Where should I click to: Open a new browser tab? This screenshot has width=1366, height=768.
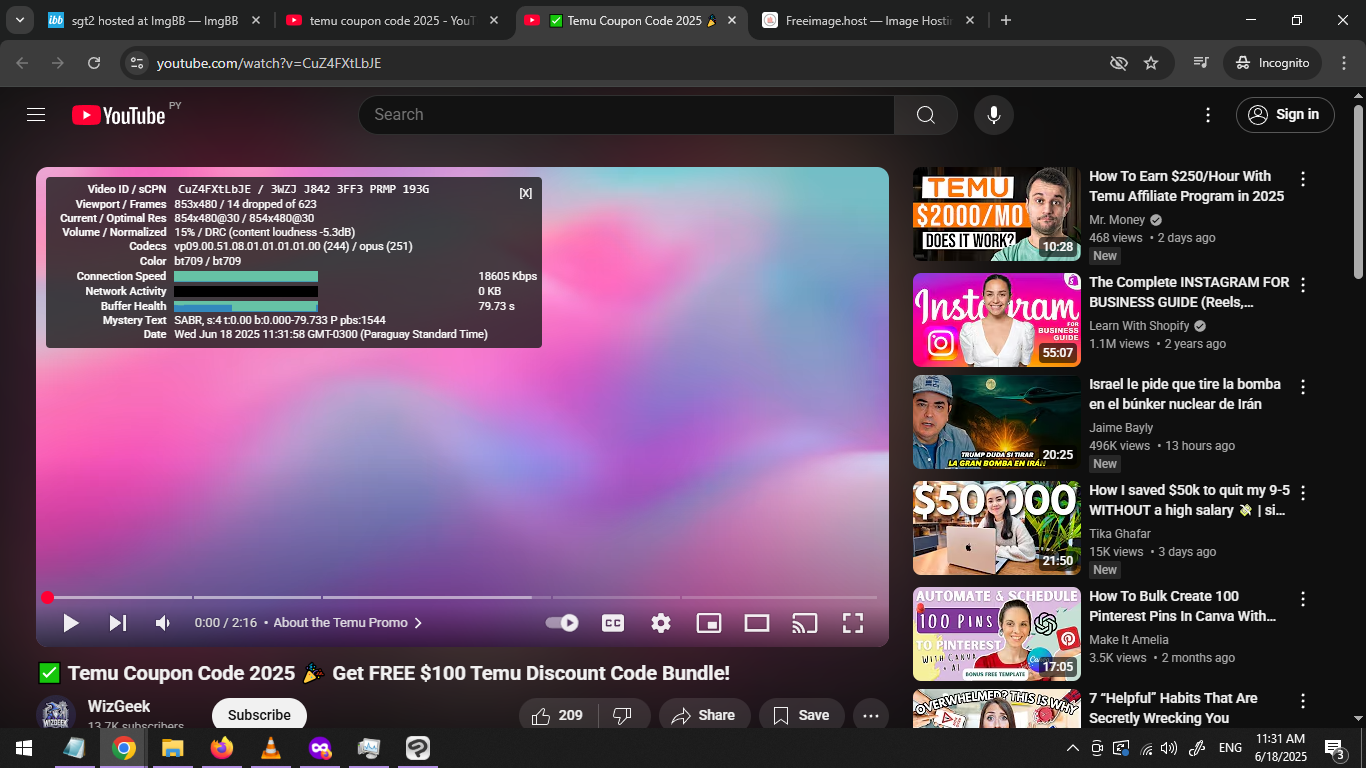1006,21
